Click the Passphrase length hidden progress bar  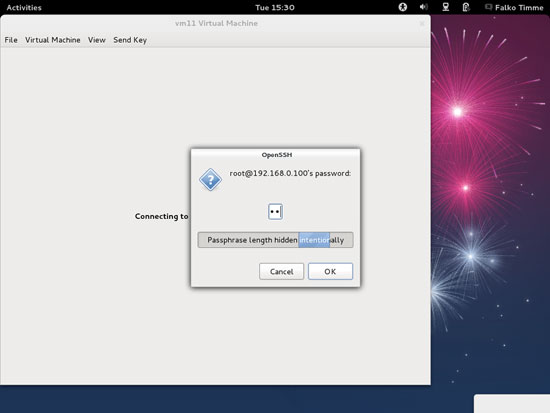[275, 240]
